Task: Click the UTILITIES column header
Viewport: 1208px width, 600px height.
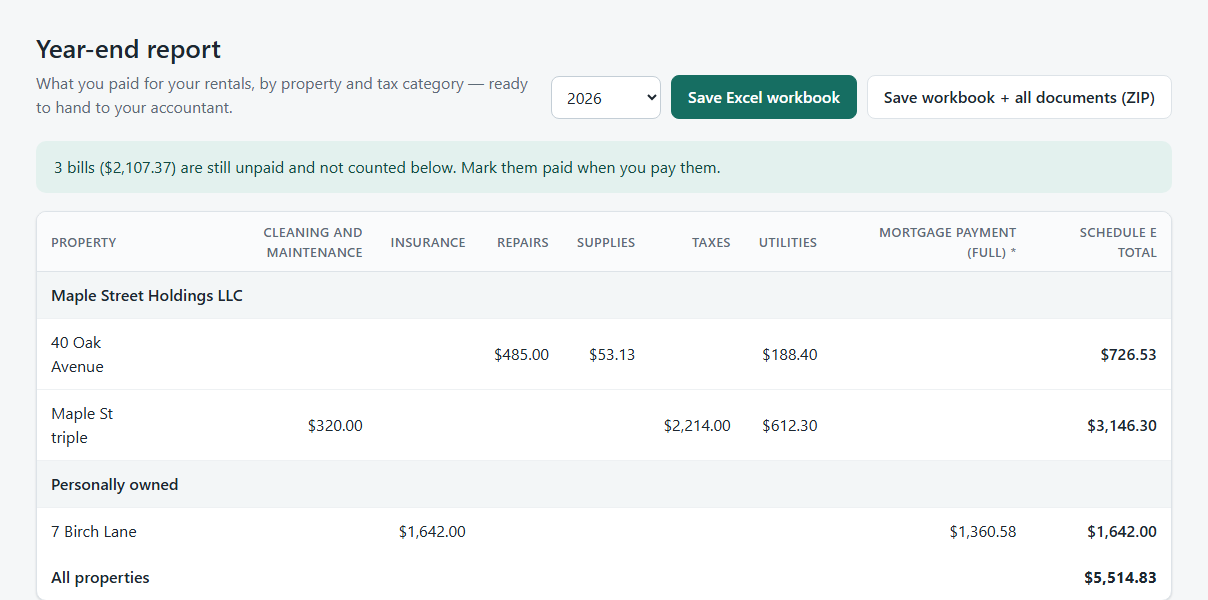Action: (x=788, y=242)
